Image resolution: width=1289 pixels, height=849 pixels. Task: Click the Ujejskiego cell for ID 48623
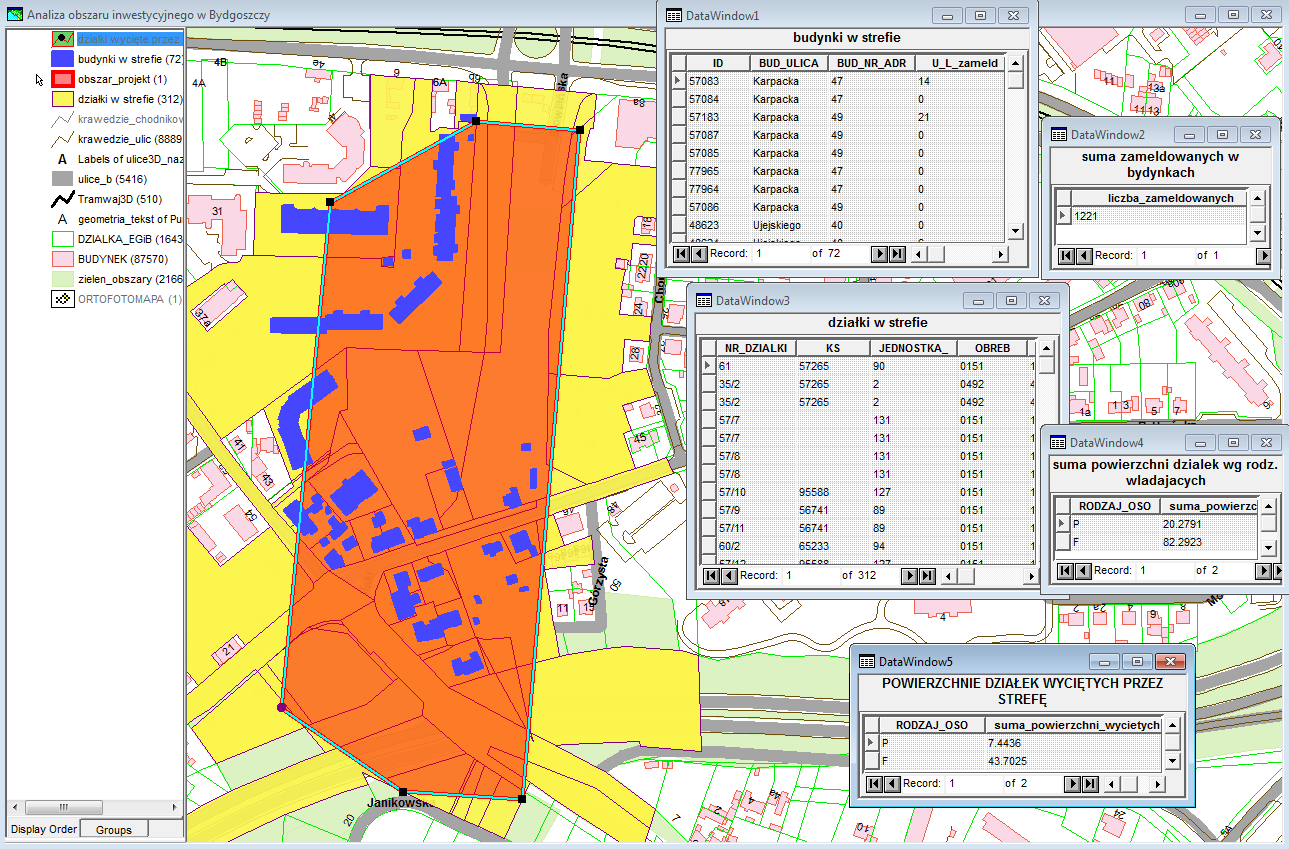[x=789, y=225]
